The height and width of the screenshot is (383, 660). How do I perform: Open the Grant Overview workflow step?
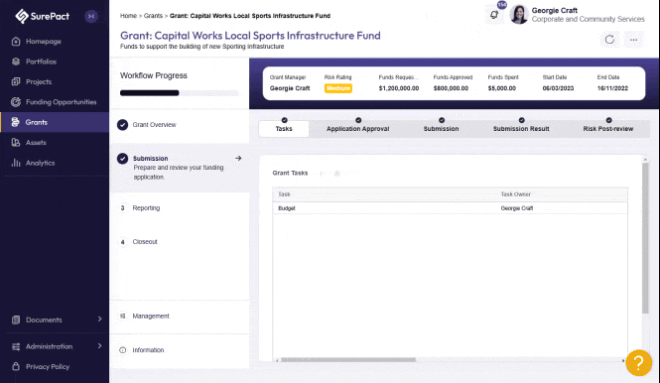[x=179, y=125]
